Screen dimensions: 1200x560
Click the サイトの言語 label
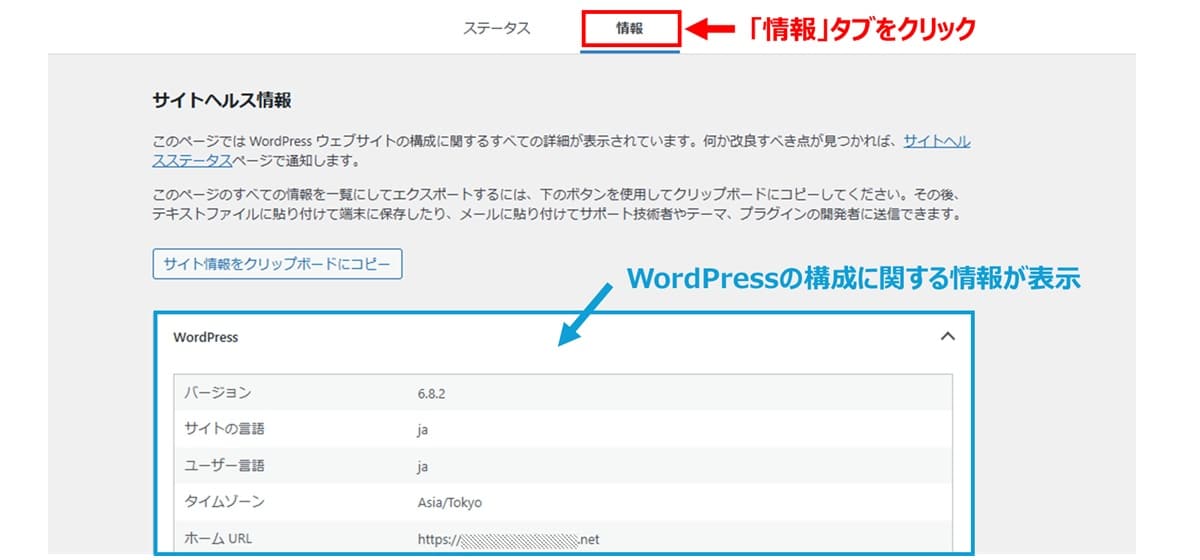(225, 429)
